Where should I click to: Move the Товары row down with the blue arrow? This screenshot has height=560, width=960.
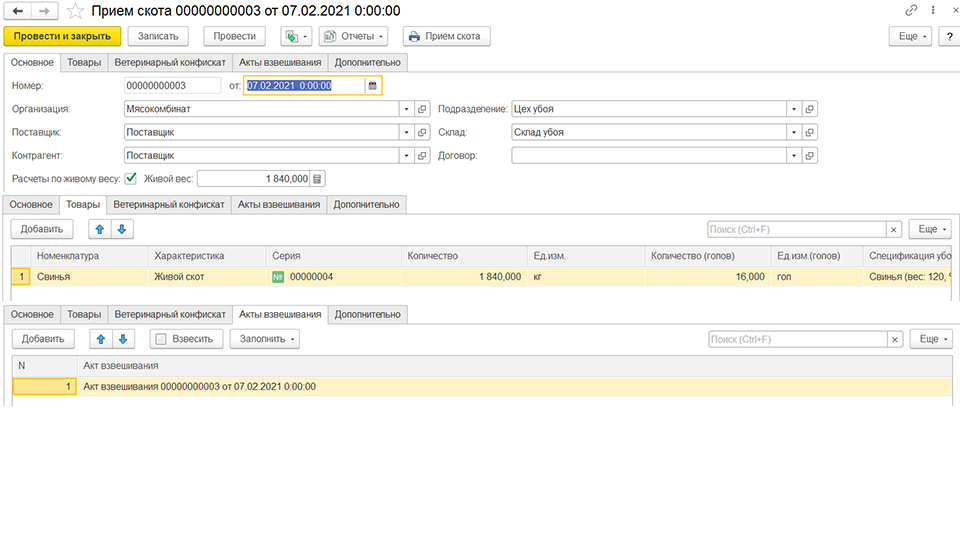(122, 229)
